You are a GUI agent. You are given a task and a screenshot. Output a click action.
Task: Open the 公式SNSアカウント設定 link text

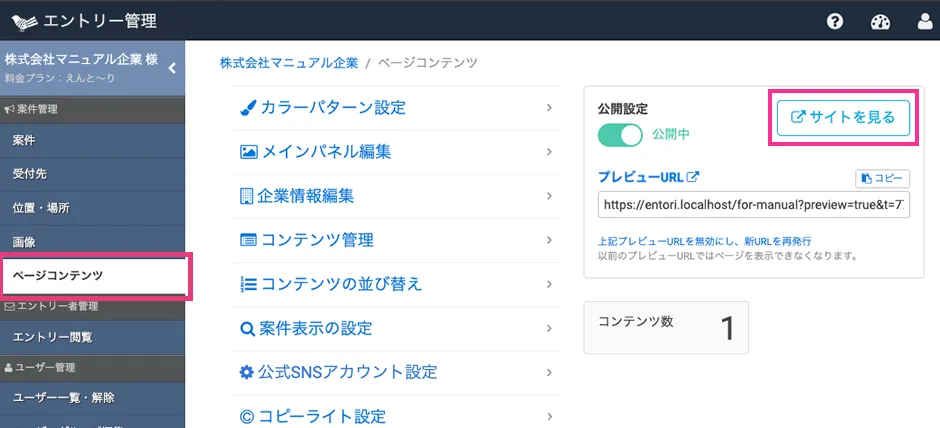(347, 372)
